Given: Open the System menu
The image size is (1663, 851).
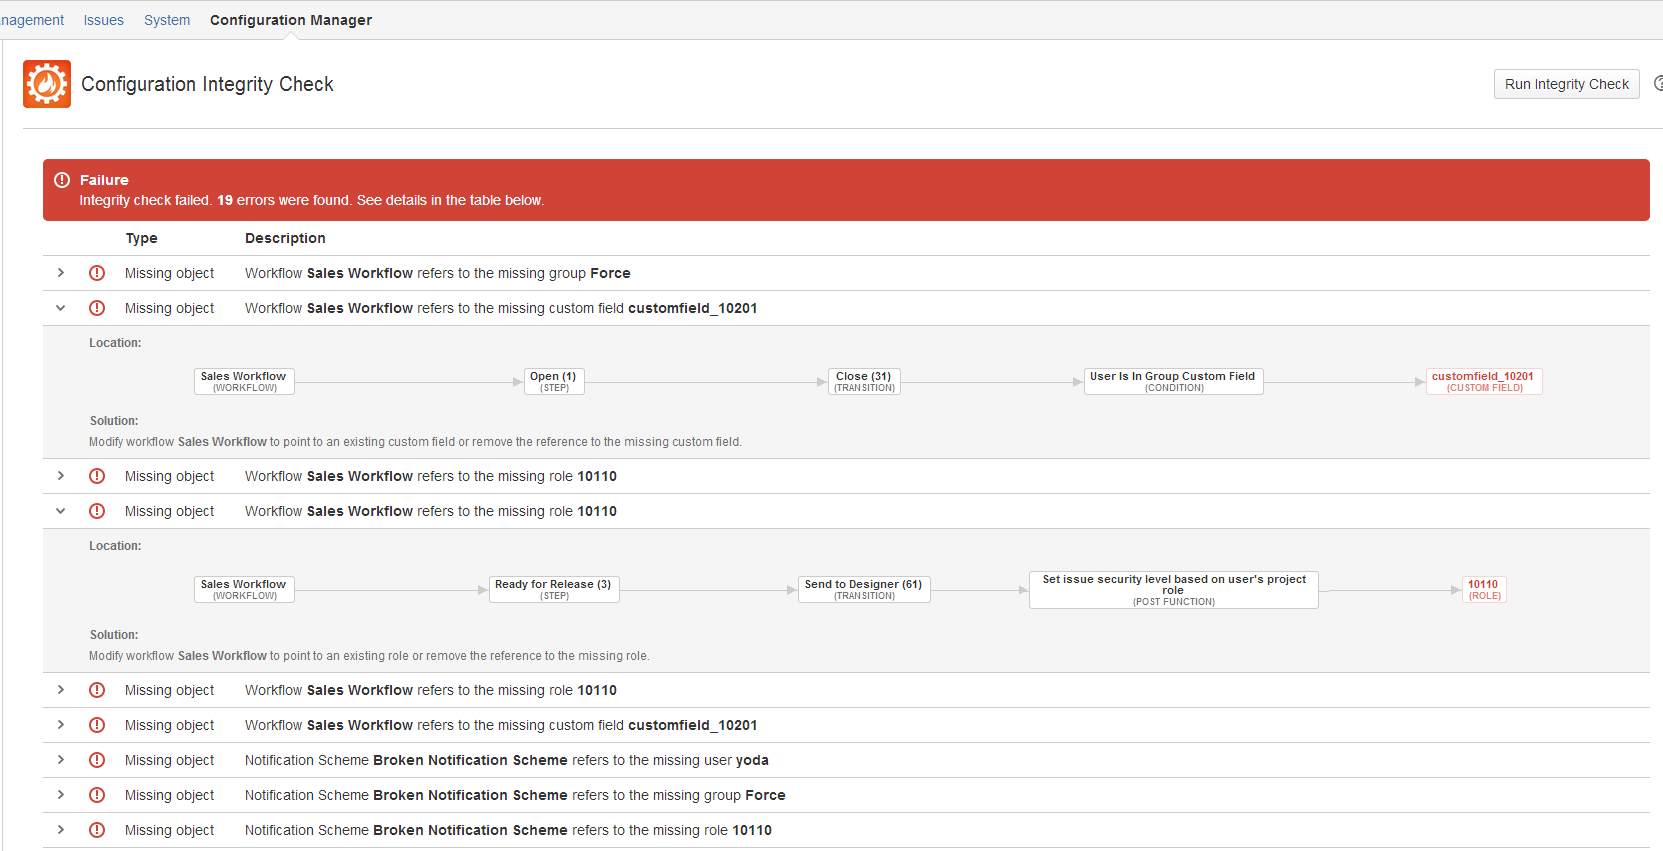Looking at the screenshot, I should click(x=167, y=20).
